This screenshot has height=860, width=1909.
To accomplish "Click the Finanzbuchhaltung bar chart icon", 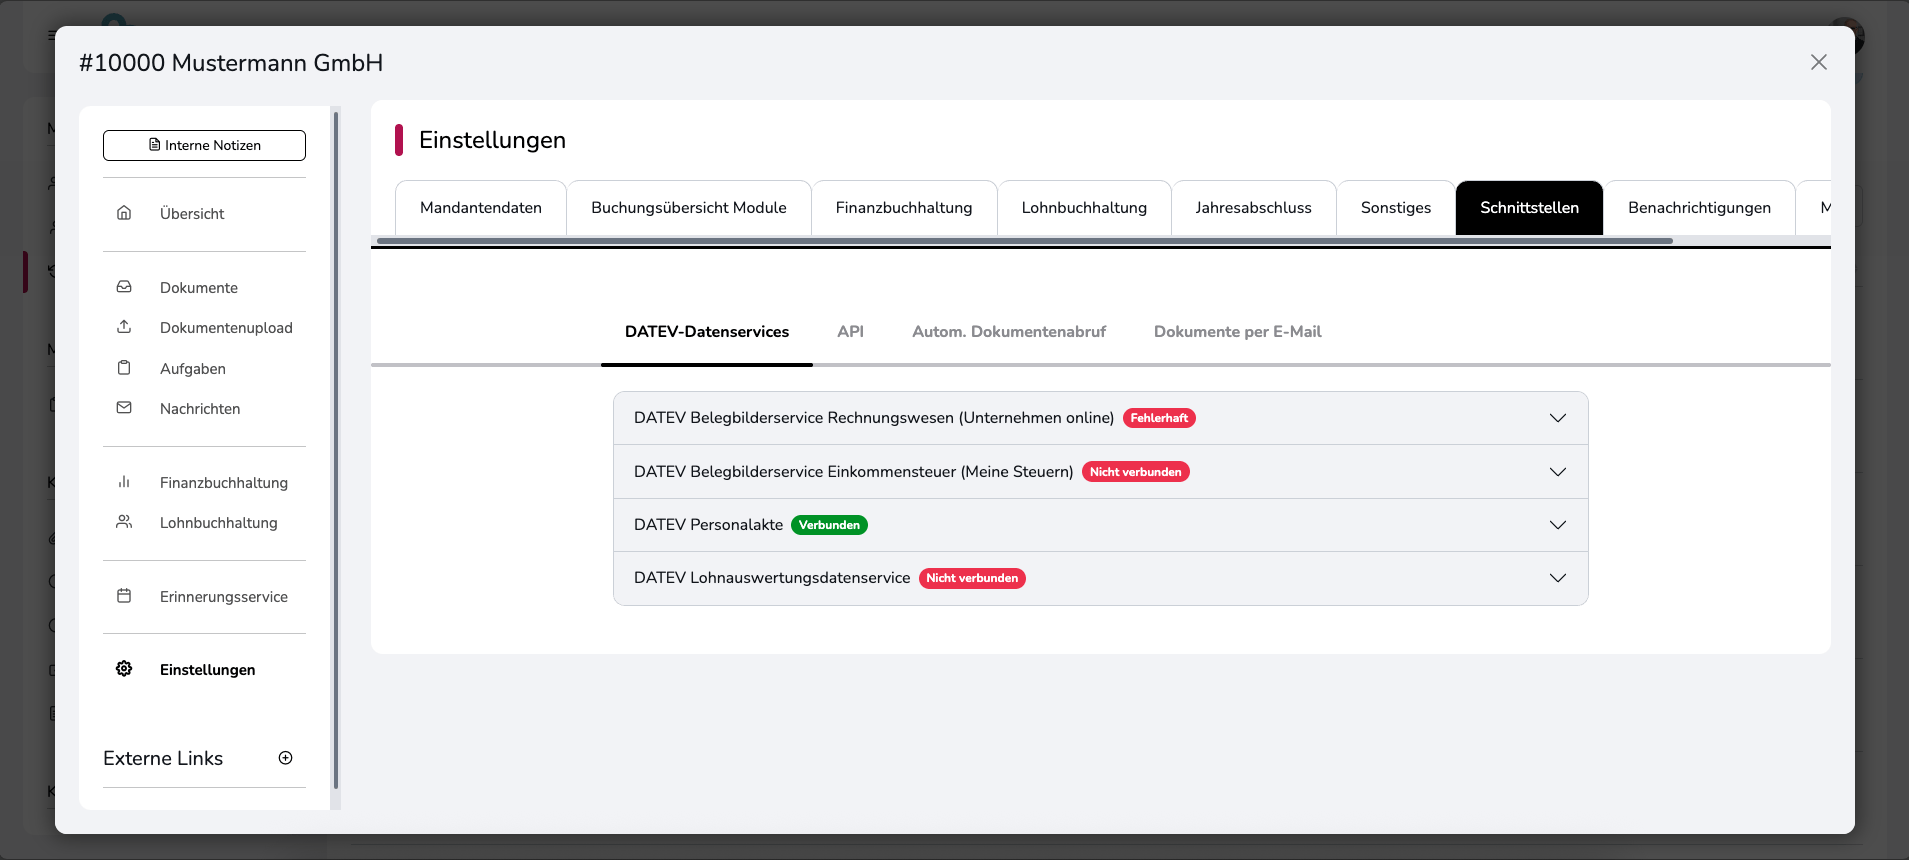I will pyautogui.click(x=124, y=482).
